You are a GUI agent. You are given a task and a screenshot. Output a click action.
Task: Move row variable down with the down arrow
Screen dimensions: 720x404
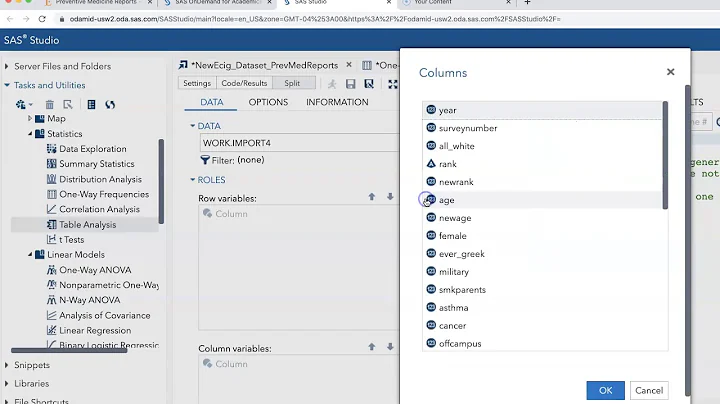[390, 196]
